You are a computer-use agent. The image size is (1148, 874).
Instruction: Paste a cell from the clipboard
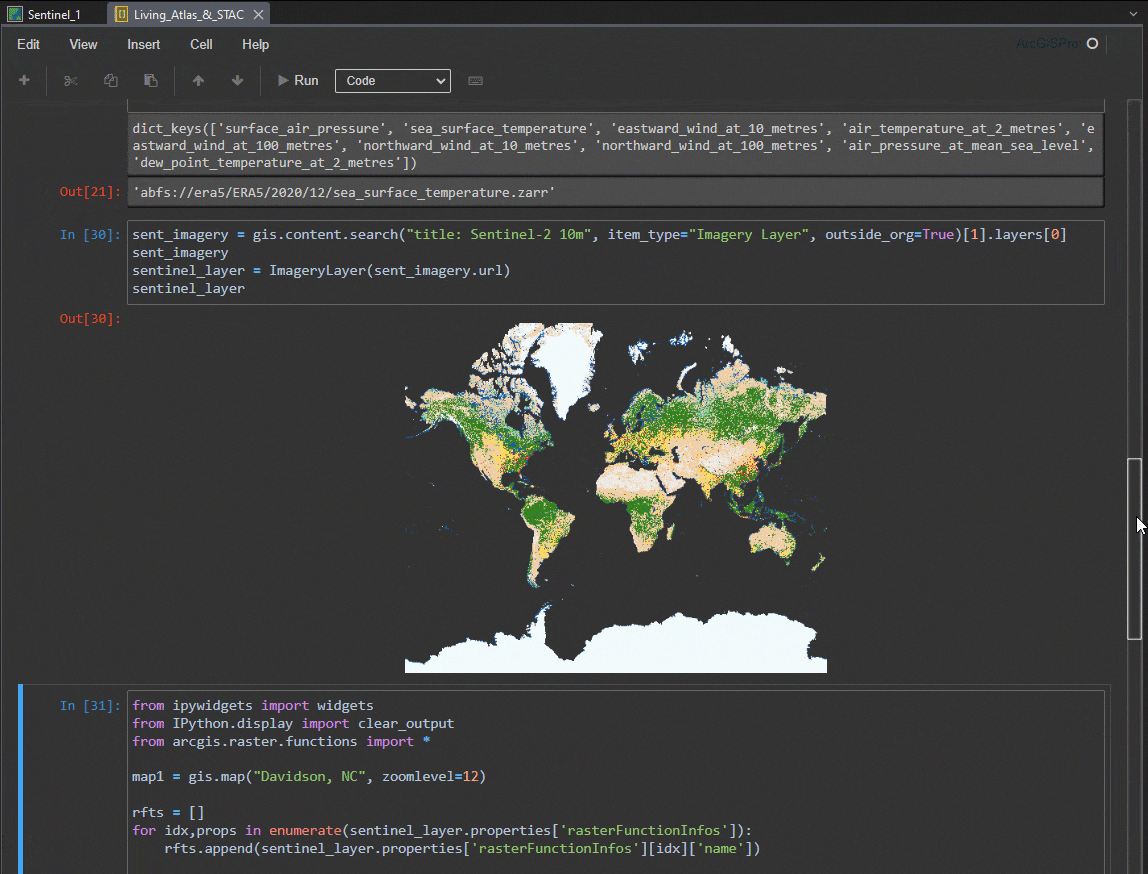(x=150, y=80)
